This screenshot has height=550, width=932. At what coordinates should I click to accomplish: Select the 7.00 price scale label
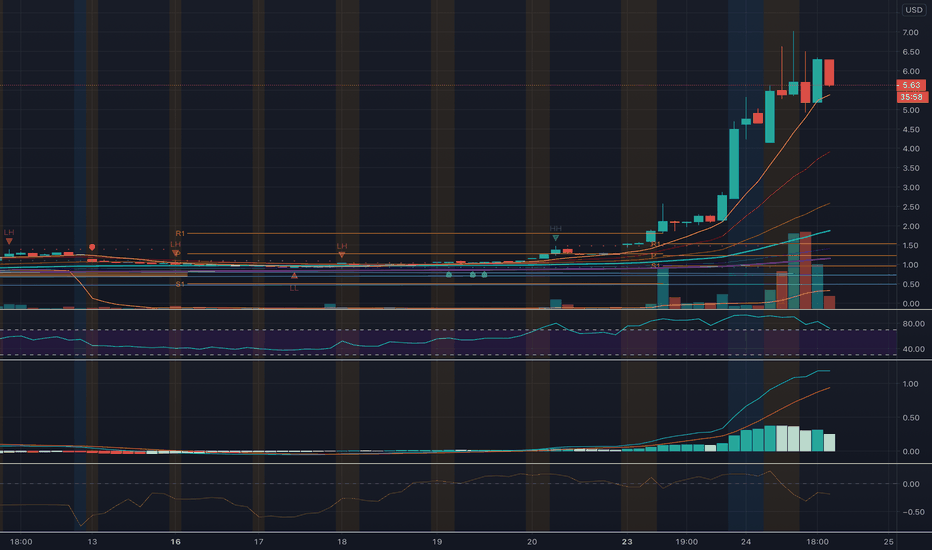point(911,32)
